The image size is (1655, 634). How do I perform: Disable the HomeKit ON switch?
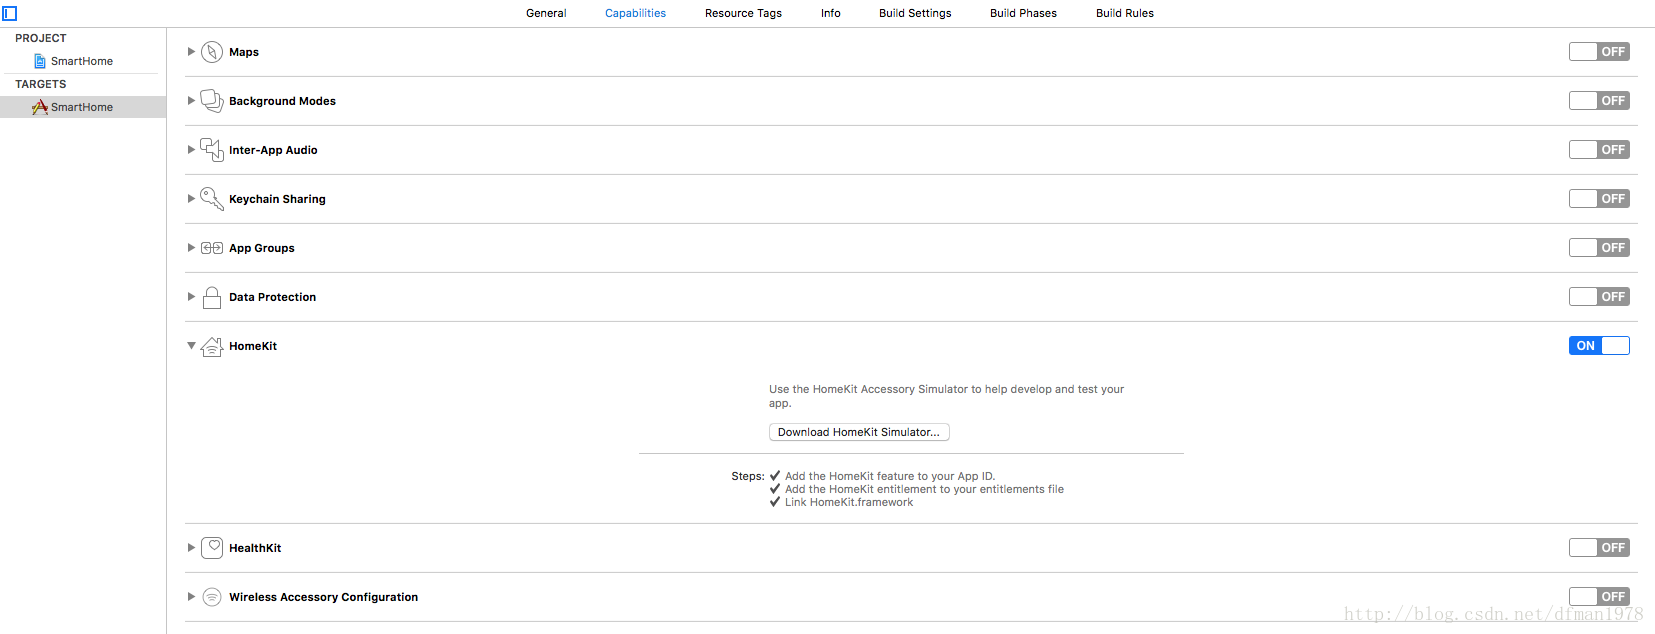click(1599, 346)
